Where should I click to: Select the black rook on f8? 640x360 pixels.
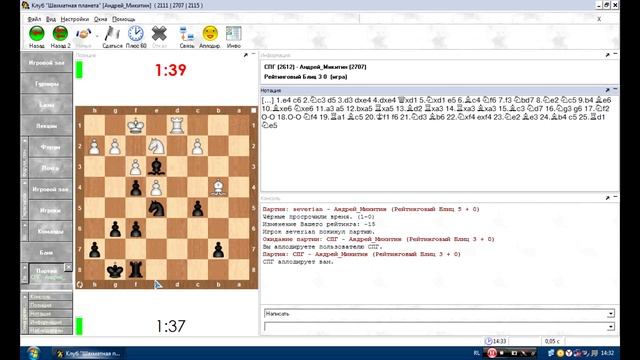pyautogui.click(x=136, y=270)
